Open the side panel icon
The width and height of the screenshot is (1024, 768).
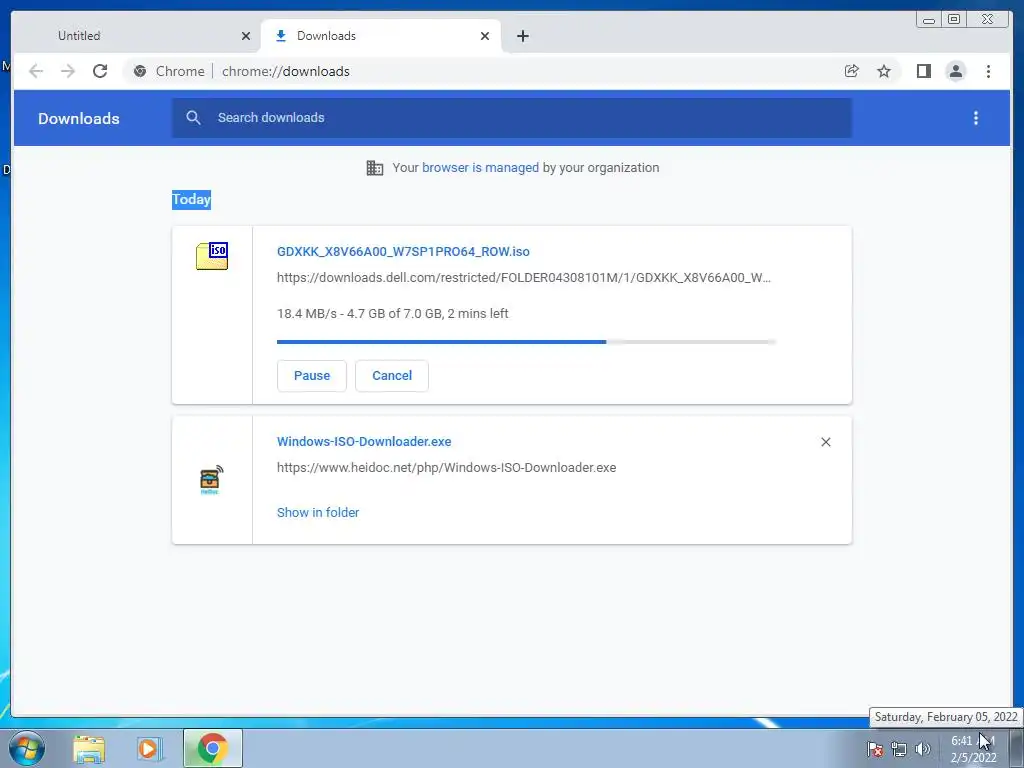[x=923, y=71]
